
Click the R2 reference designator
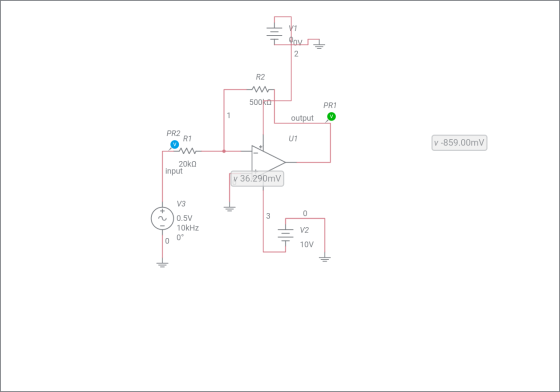(x=260, y=77)
